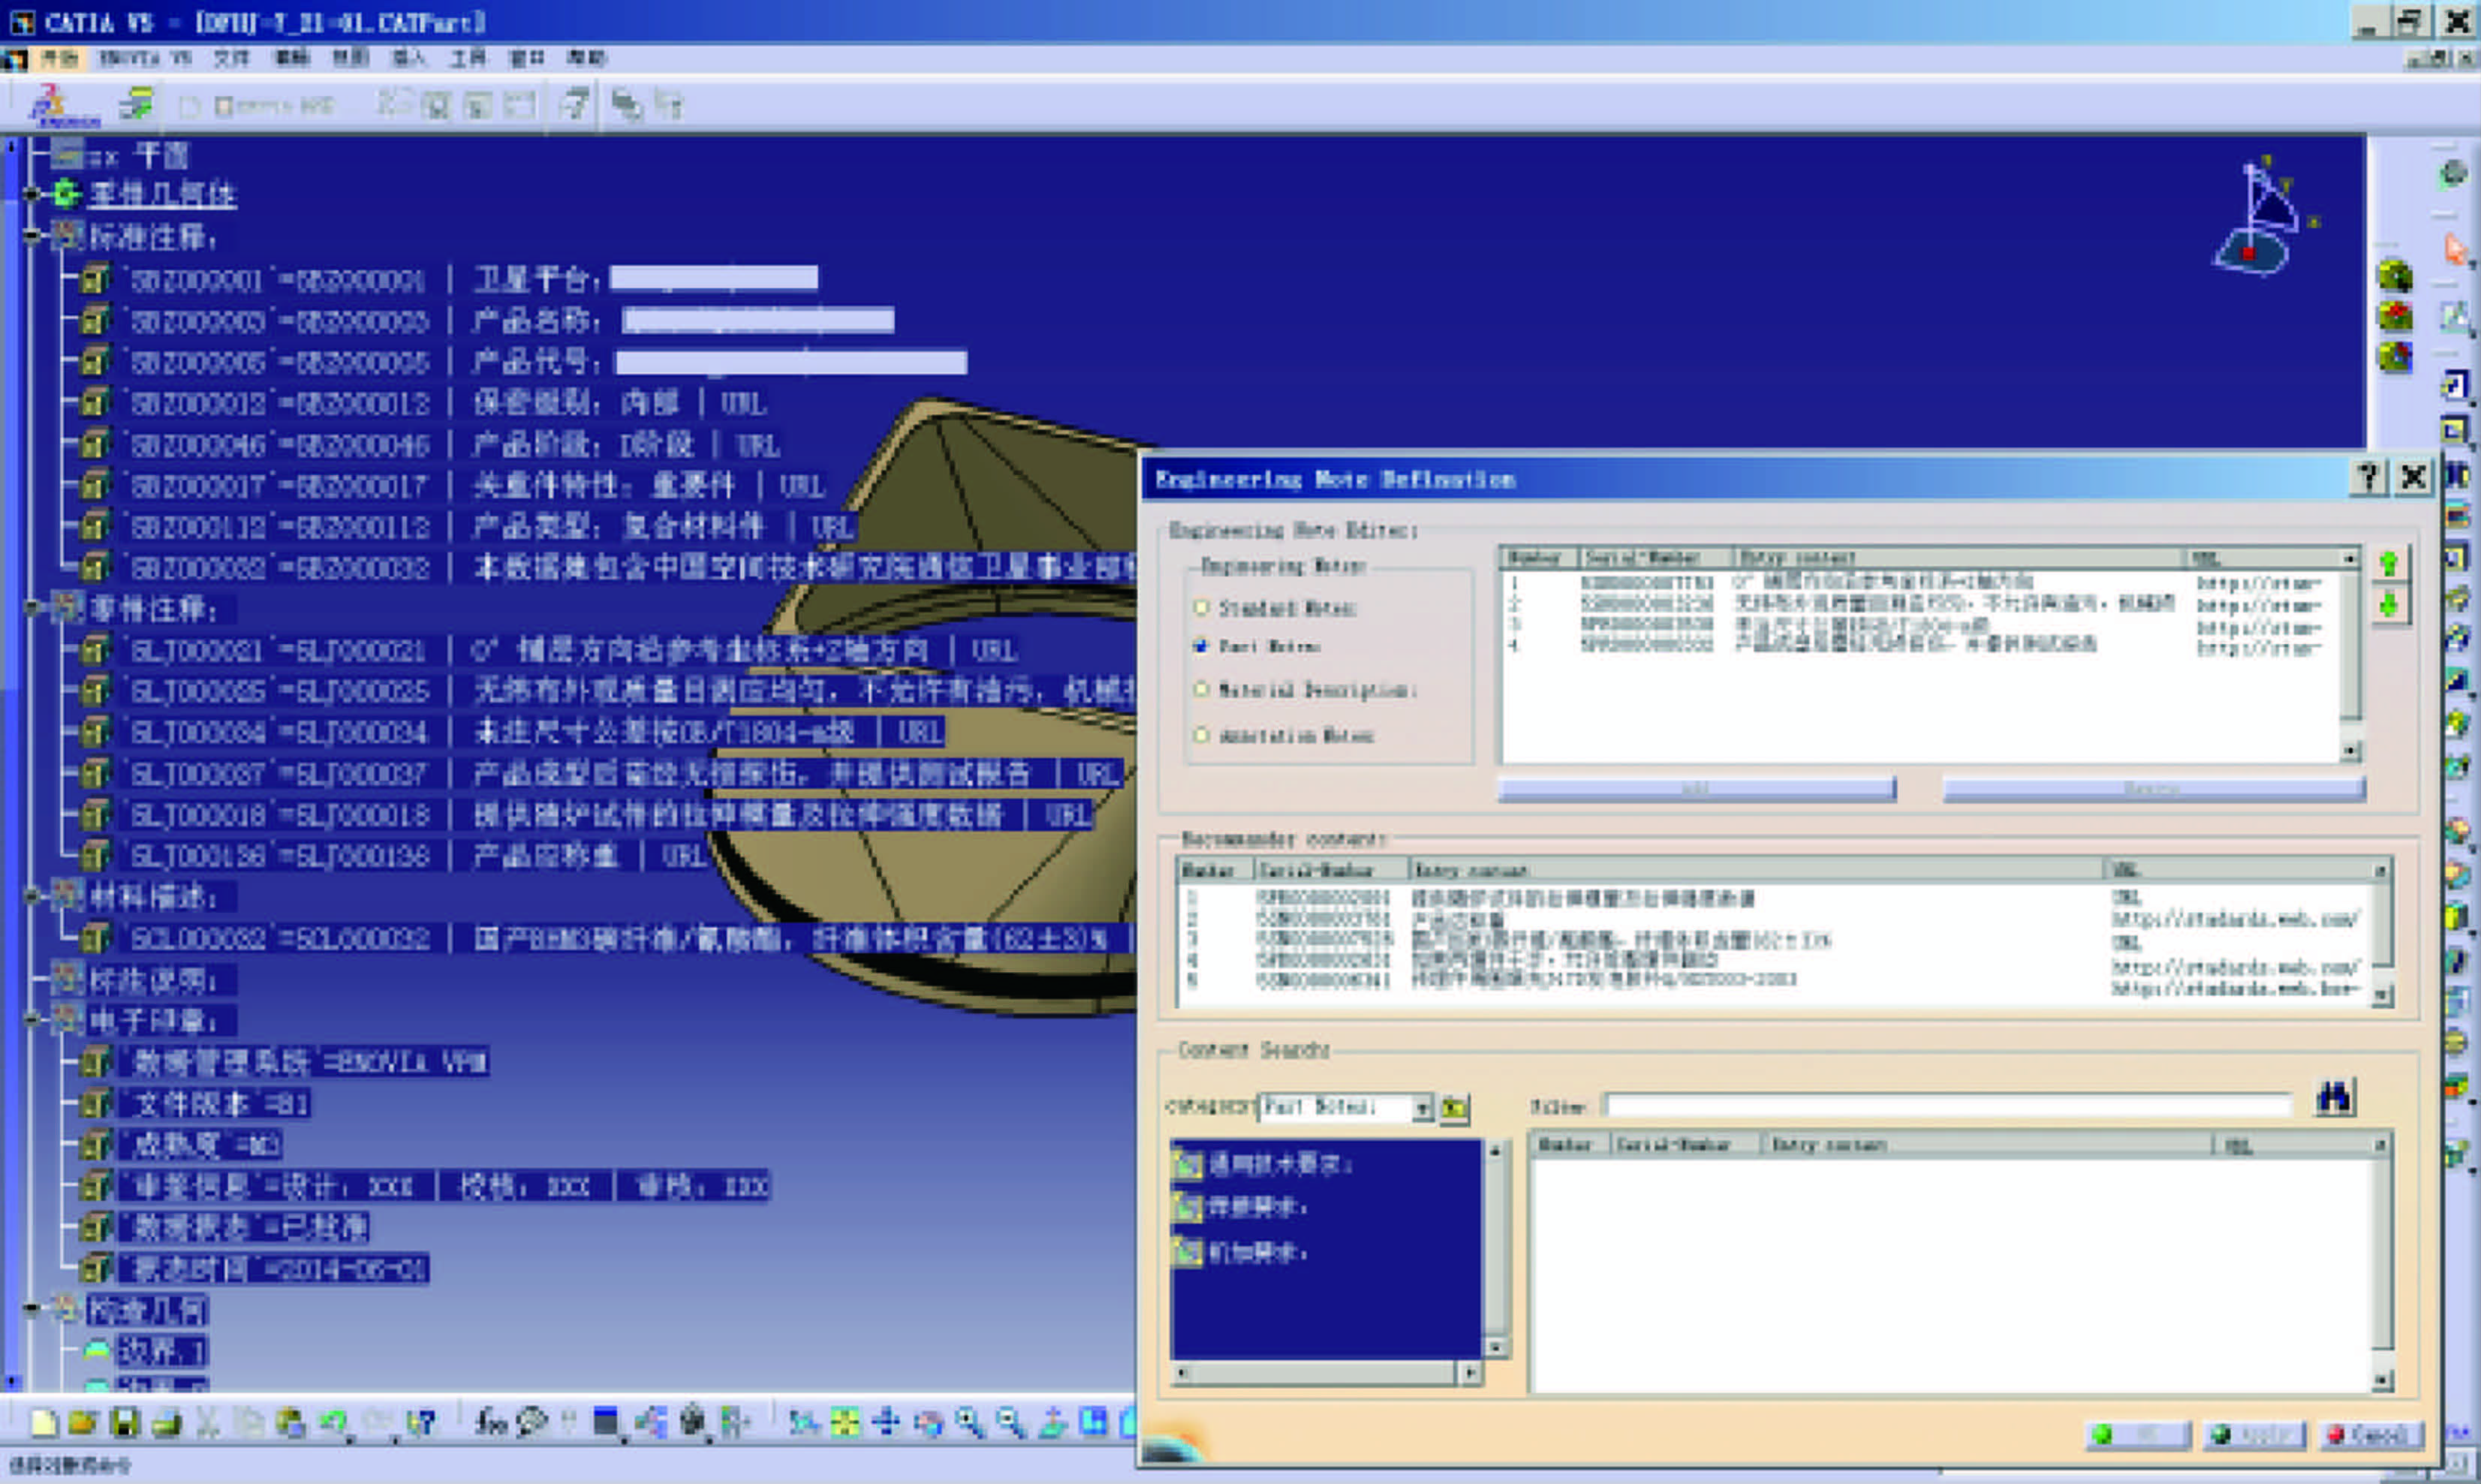This screenshot has width=2481, height=1484.
Task: Open the 工具 menu
Action: (467, 58)
